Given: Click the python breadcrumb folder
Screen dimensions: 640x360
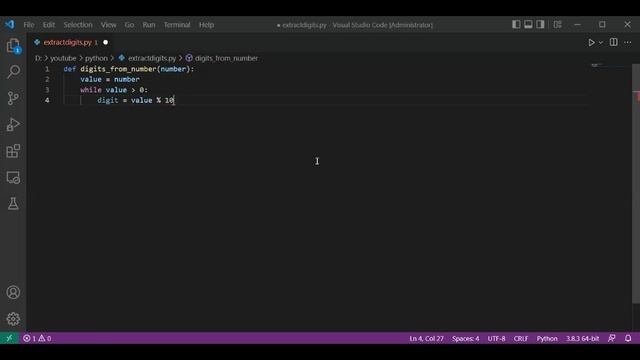Looking at the screenshot, I should (x=96, y=58).
